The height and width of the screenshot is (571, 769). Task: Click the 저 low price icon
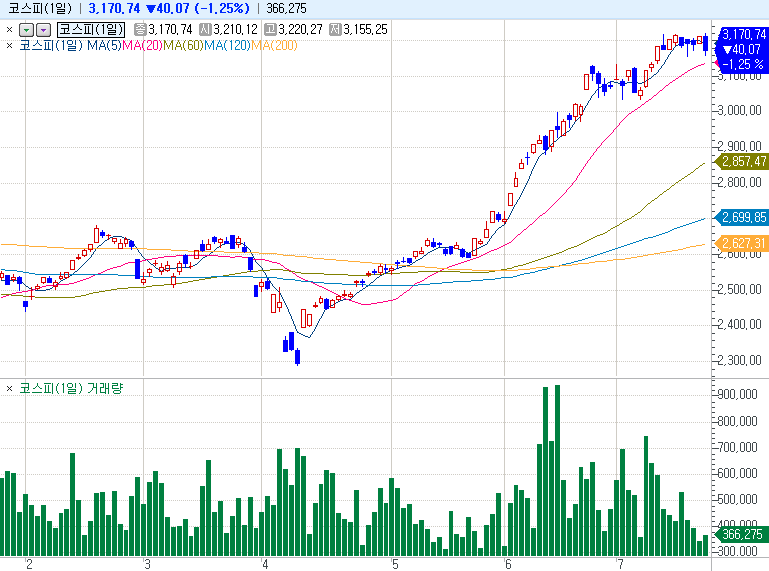pos(335,30)
